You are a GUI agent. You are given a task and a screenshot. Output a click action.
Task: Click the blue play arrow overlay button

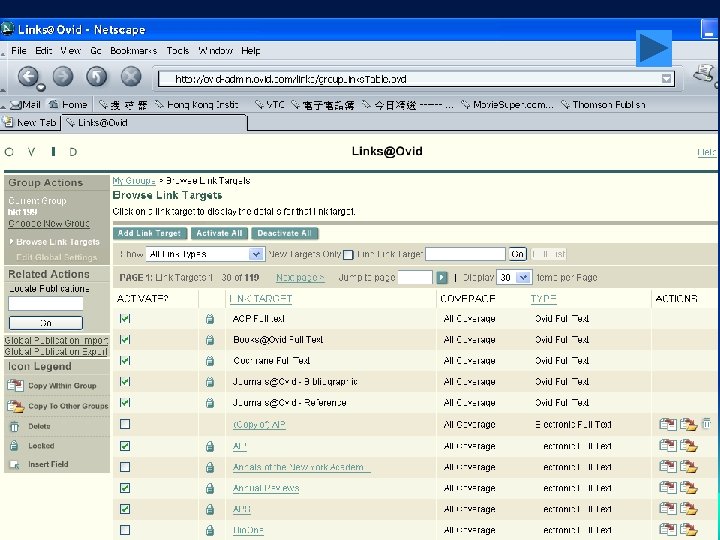pyautogui.click(x=654, y=48)
